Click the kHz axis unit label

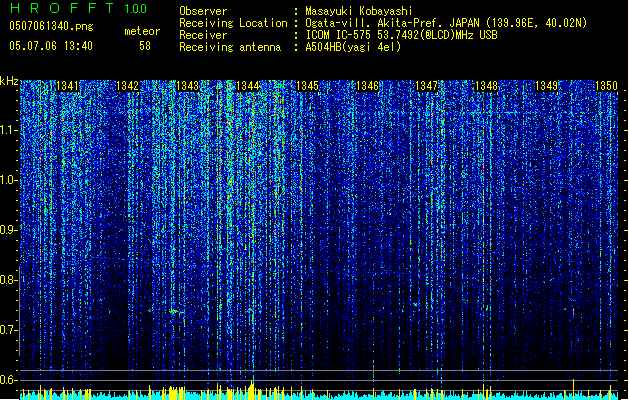[9, 81]
